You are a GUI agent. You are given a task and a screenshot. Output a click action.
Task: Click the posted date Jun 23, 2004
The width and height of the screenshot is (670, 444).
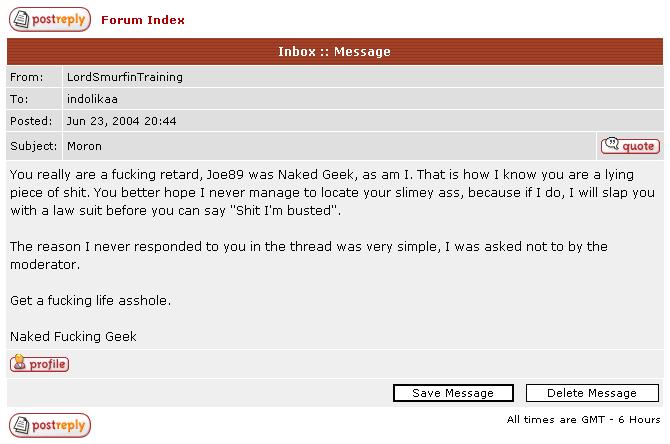click(103, 121)
